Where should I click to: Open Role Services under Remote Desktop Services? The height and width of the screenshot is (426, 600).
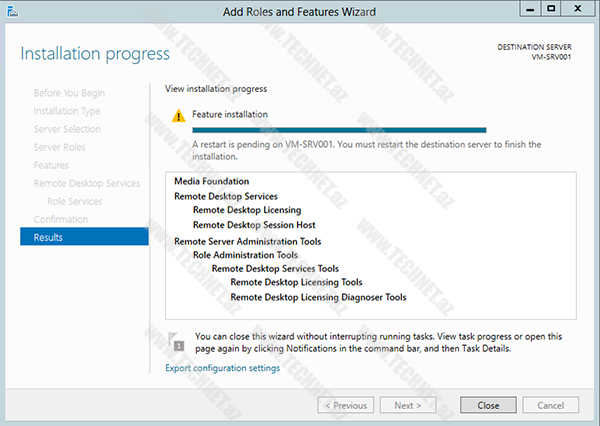[75, 201]
